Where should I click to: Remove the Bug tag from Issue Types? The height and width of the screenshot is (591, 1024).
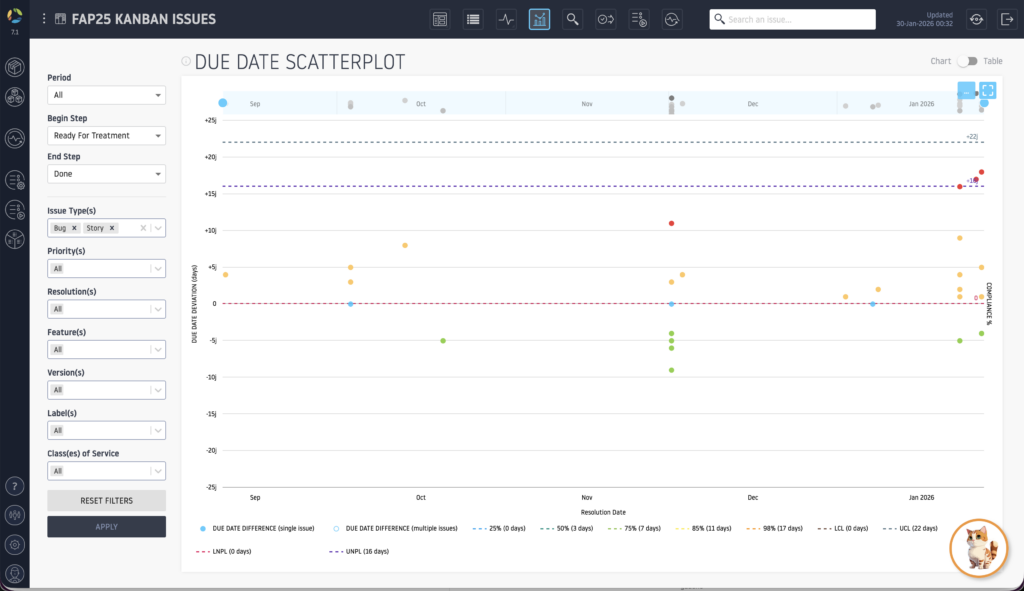[x=74, y=228]
